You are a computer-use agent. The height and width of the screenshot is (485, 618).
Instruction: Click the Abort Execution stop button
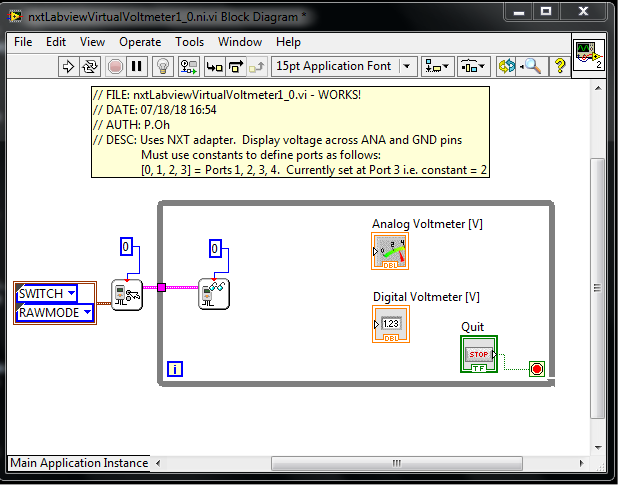click(x=115, y=66)
